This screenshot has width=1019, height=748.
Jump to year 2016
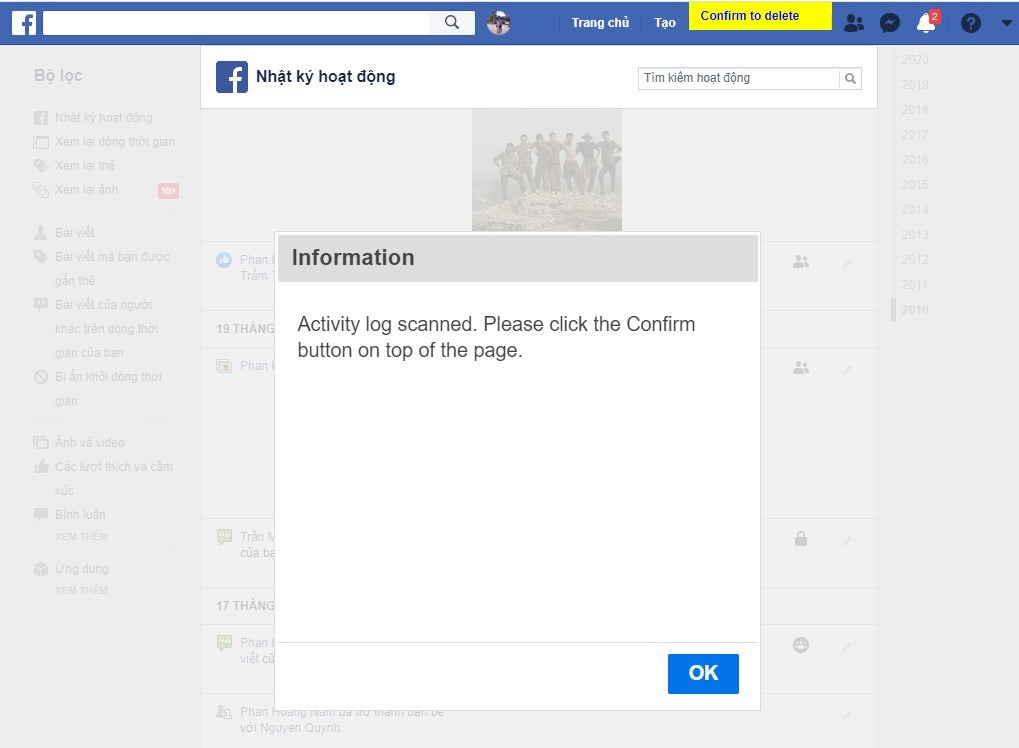(915, 160)
